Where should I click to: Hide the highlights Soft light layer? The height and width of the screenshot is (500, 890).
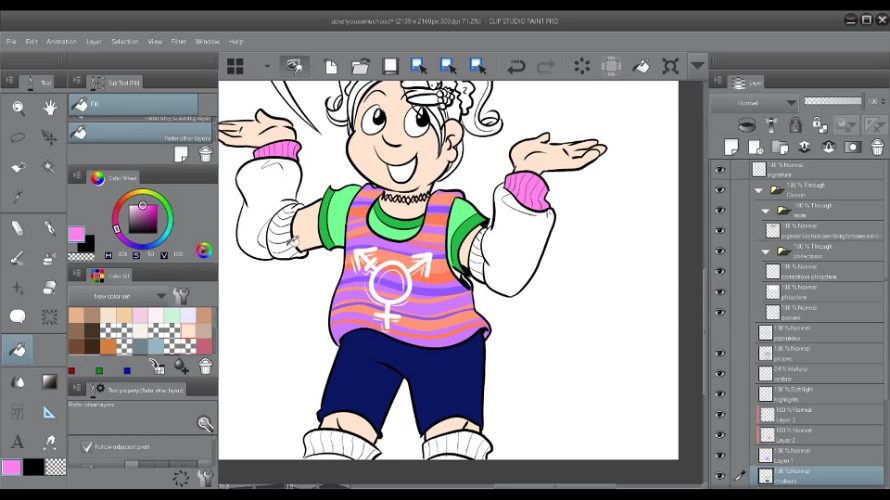(x=720, y=394)
